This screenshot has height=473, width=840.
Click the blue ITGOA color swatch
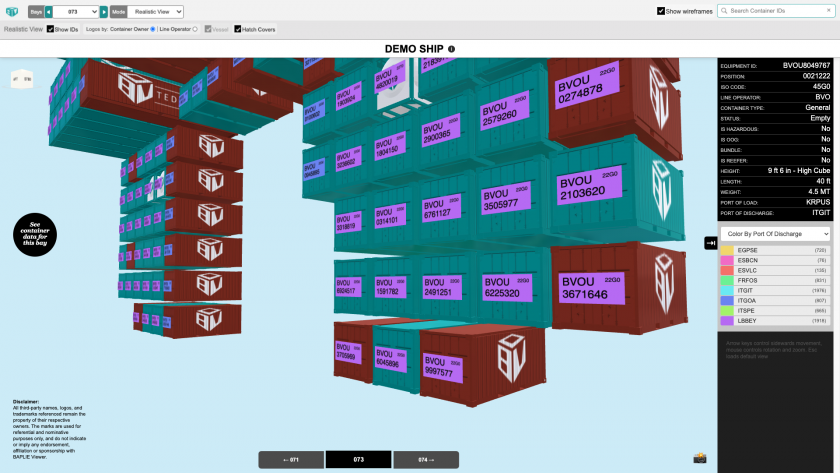tap(727, 301)
